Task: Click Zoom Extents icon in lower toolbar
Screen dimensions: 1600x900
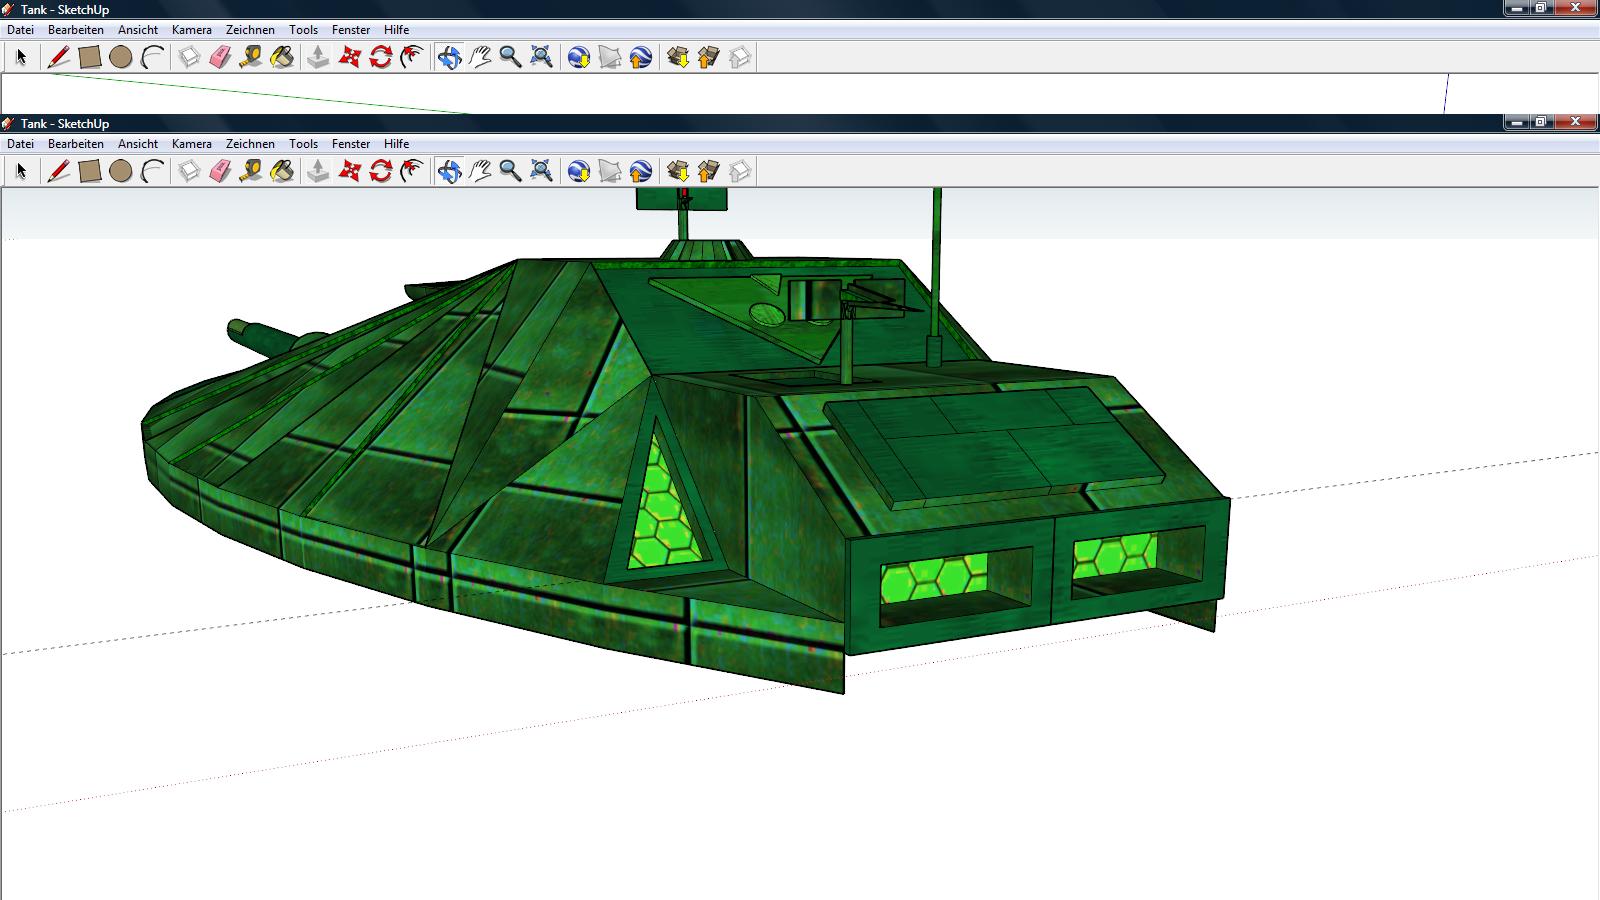Action: (x=541, y=171)
